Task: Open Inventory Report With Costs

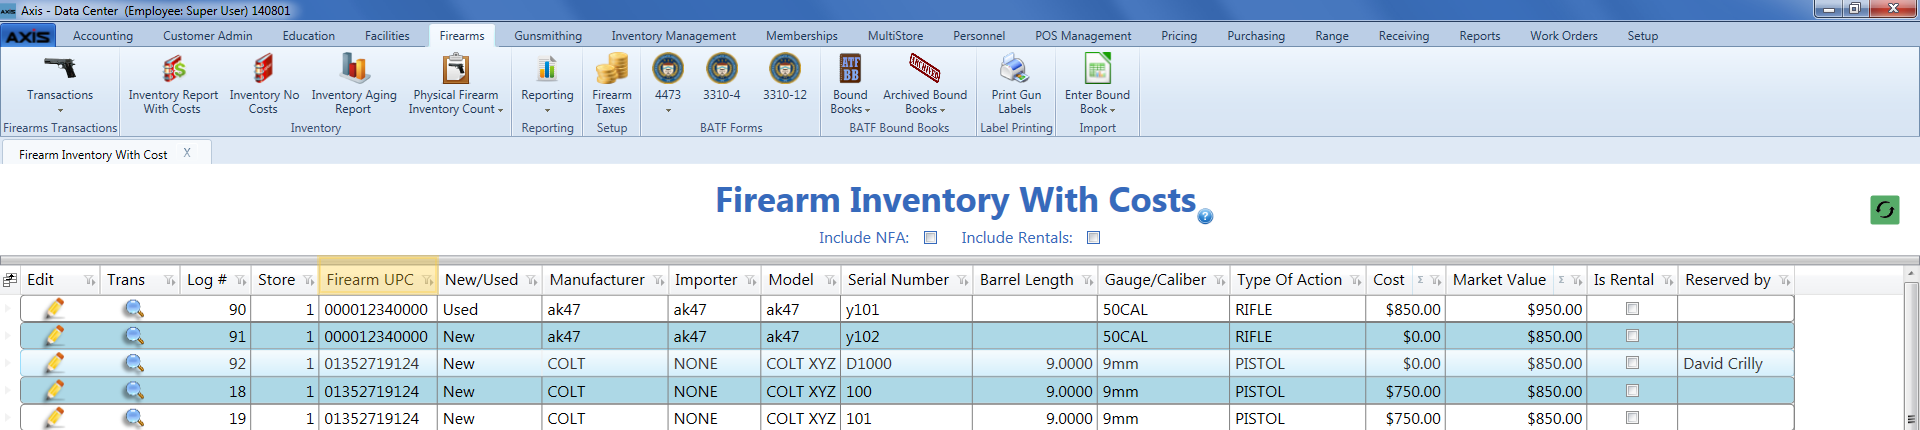Action: point(173,83)
